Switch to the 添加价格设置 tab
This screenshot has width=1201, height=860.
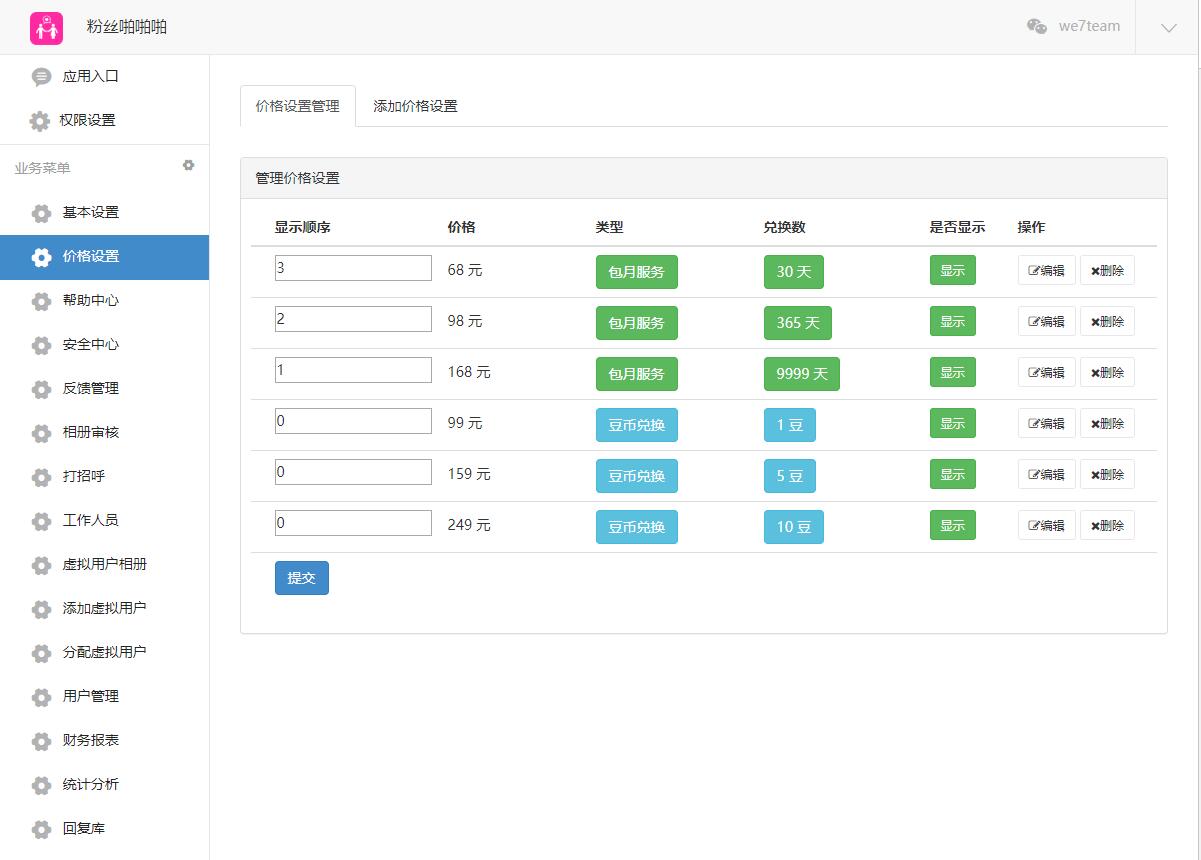point(415,106)
